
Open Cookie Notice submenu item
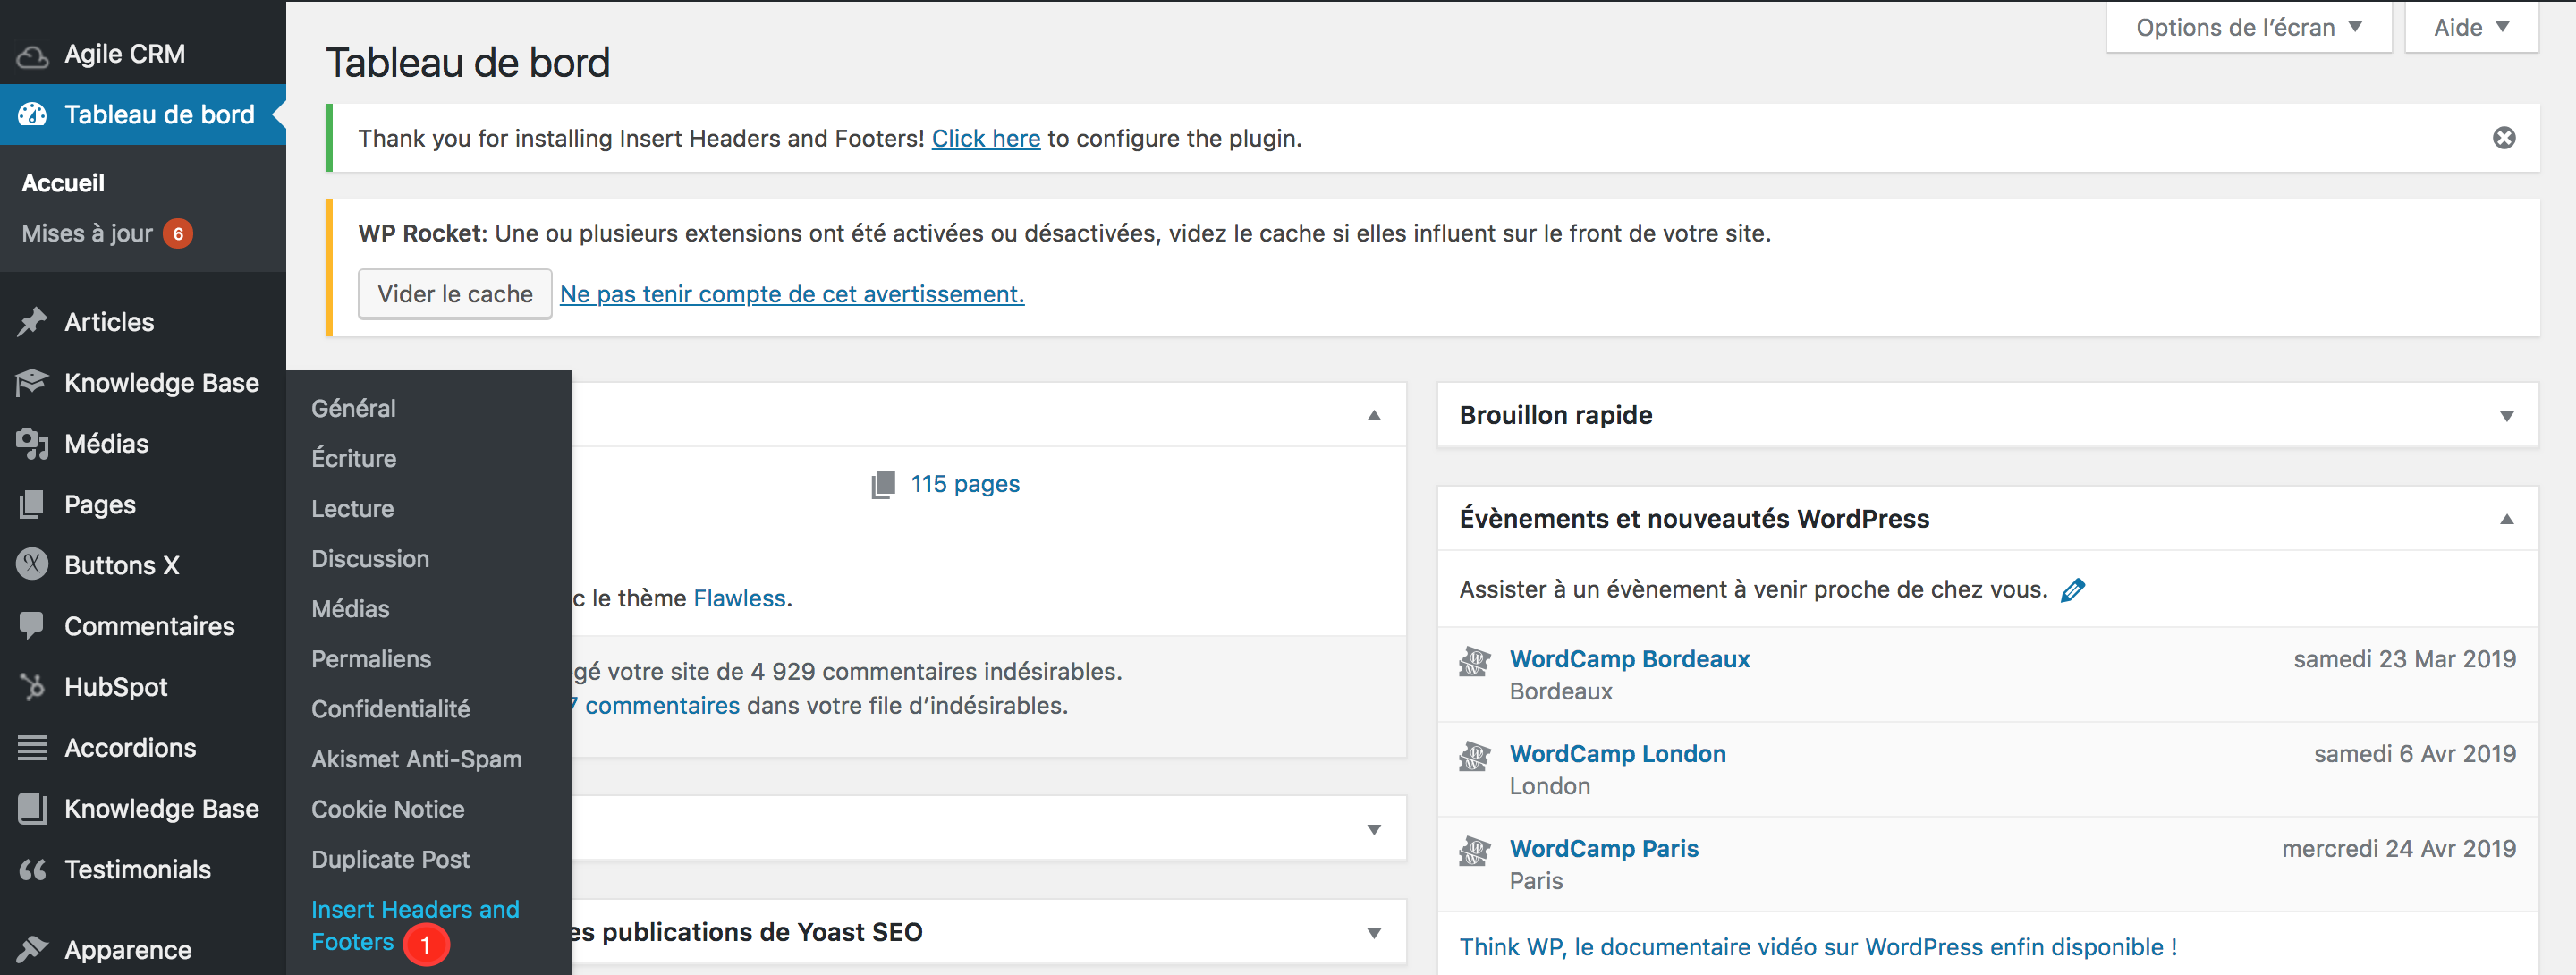(x=387, y=809)
